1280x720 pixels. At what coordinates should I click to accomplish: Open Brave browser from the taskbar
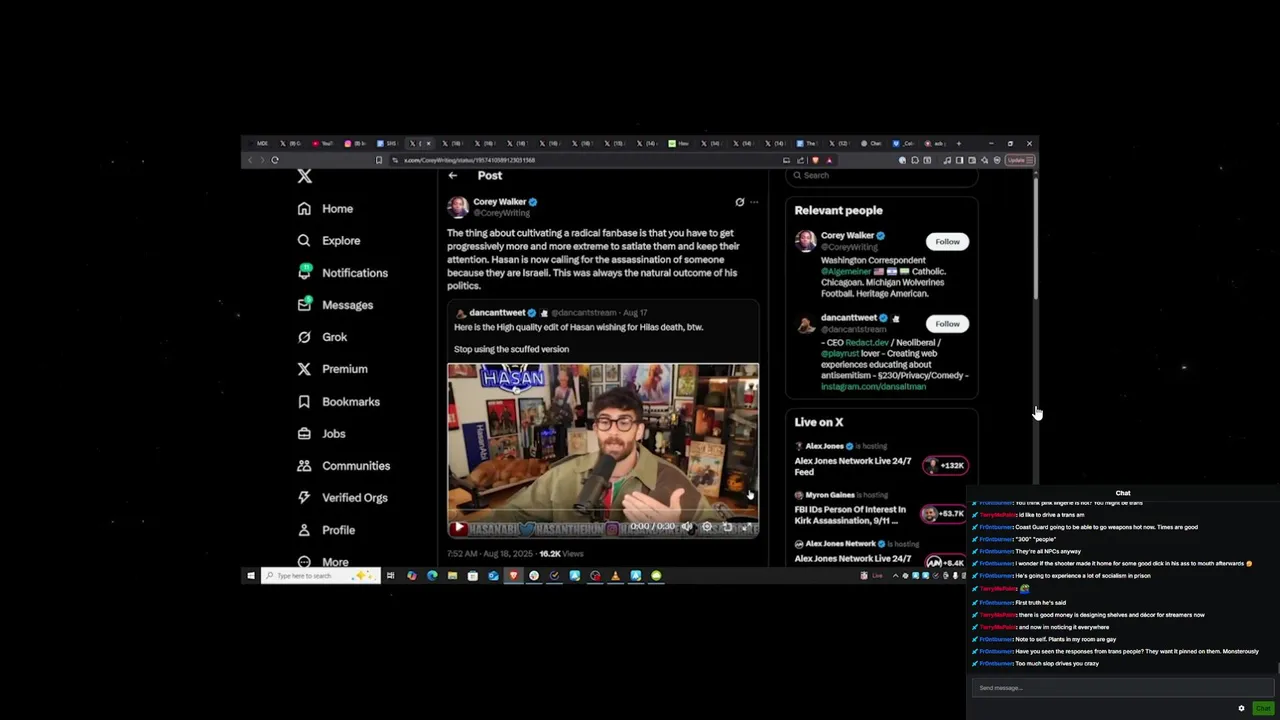[x=514, y=576]
